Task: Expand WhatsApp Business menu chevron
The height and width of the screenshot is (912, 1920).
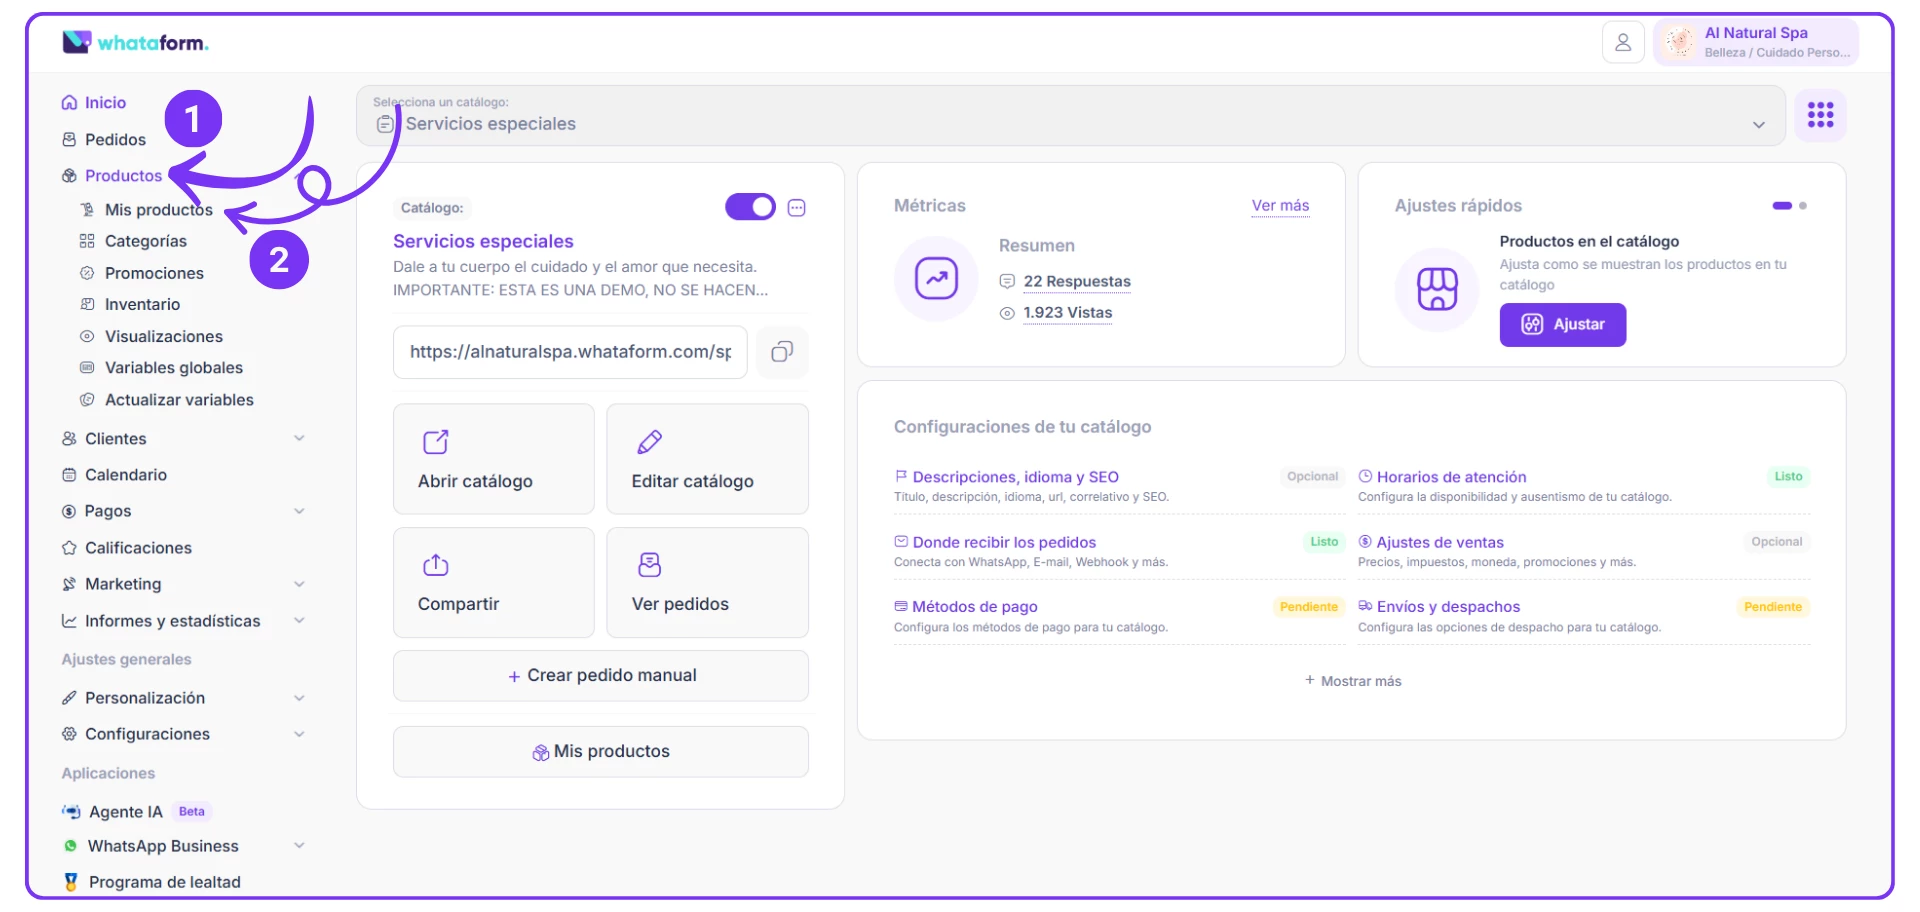Action: (x=299, y=846)
